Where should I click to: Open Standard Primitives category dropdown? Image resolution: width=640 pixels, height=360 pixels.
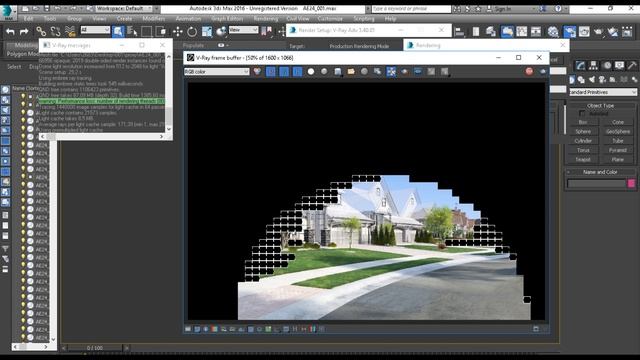pos(602,92)
